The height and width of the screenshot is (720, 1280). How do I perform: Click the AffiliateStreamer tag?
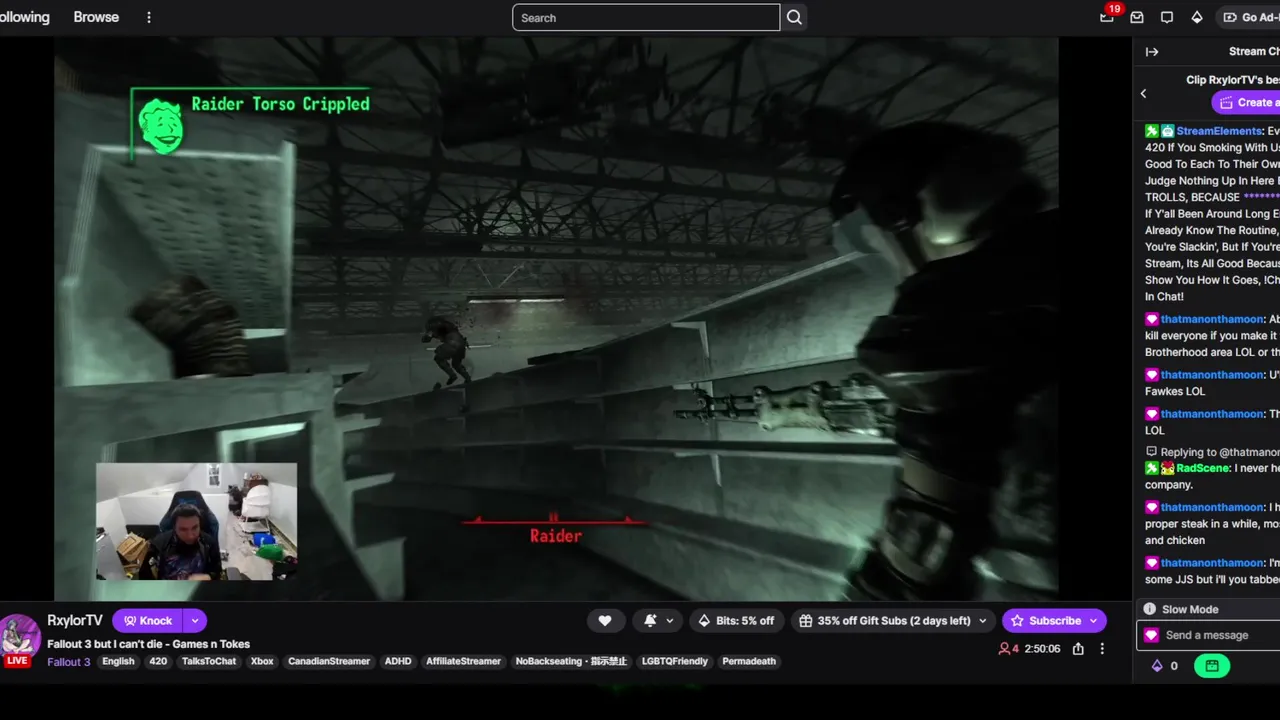click(x=463, y=661)
